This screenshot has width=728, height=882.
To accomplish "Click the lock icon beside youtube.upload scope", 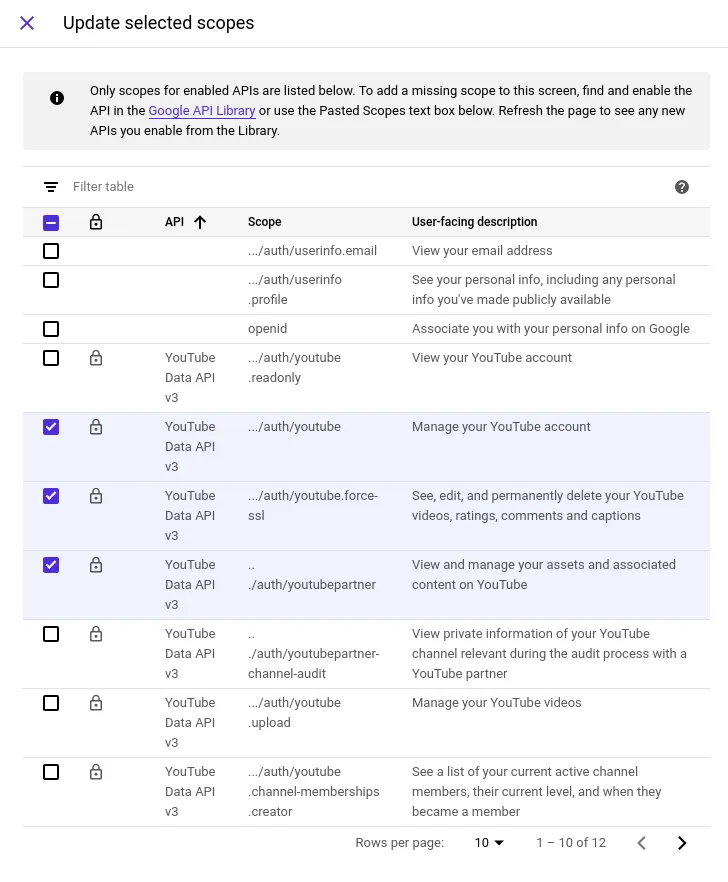I will click(x=96, y=703).
